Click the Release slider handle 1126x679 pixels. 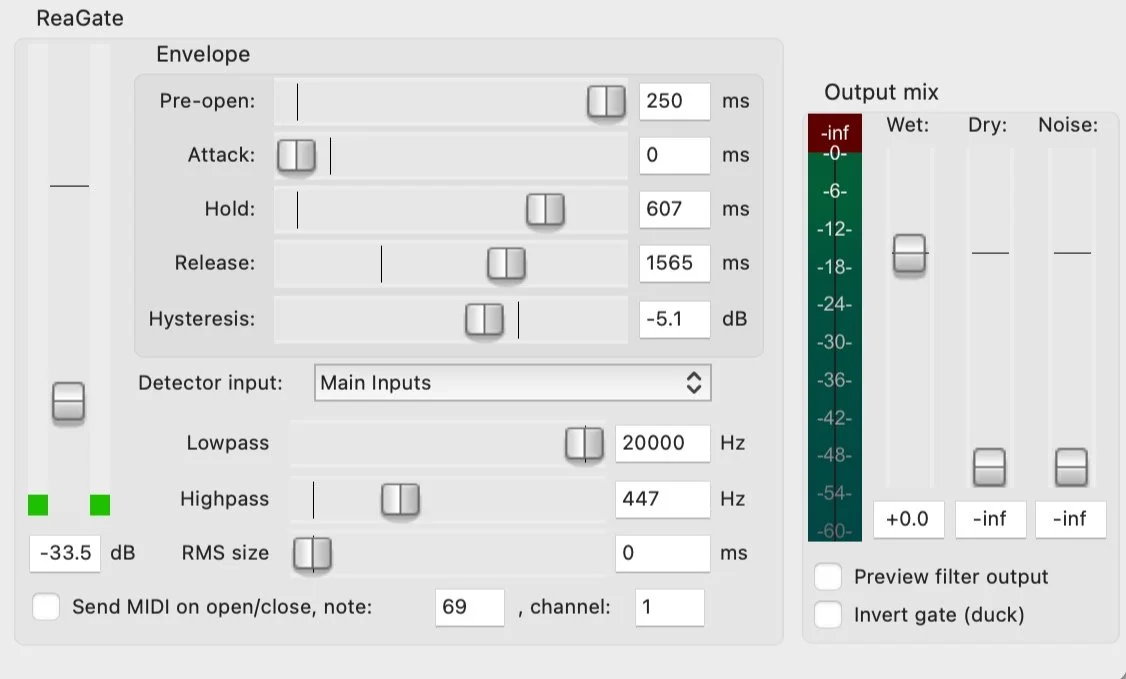pyautogui.click(x=506, y=263)
